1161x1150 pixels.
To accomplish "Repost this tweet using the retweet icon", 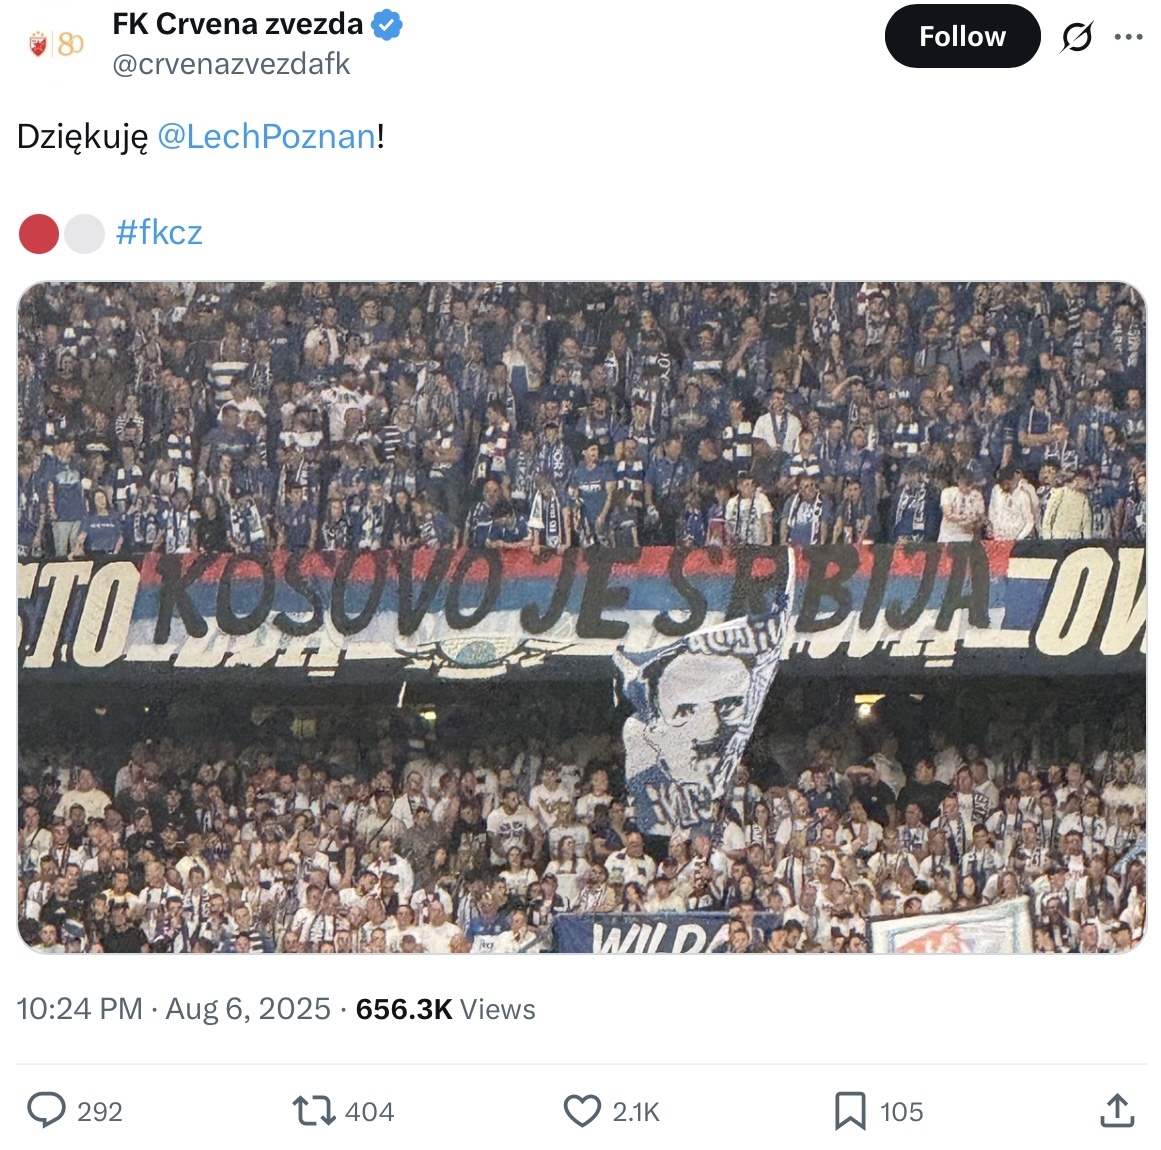I will click(313, 1110).
